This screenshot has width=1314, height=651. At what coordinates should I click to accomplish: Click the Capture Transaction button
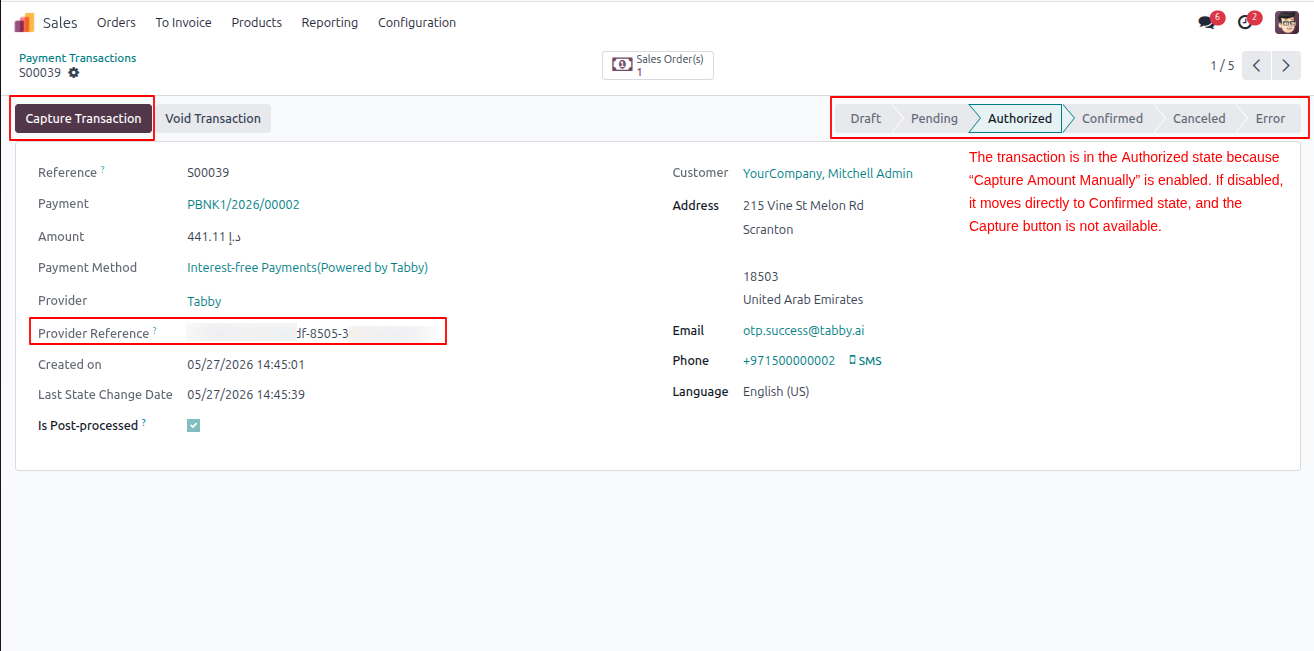84,118
